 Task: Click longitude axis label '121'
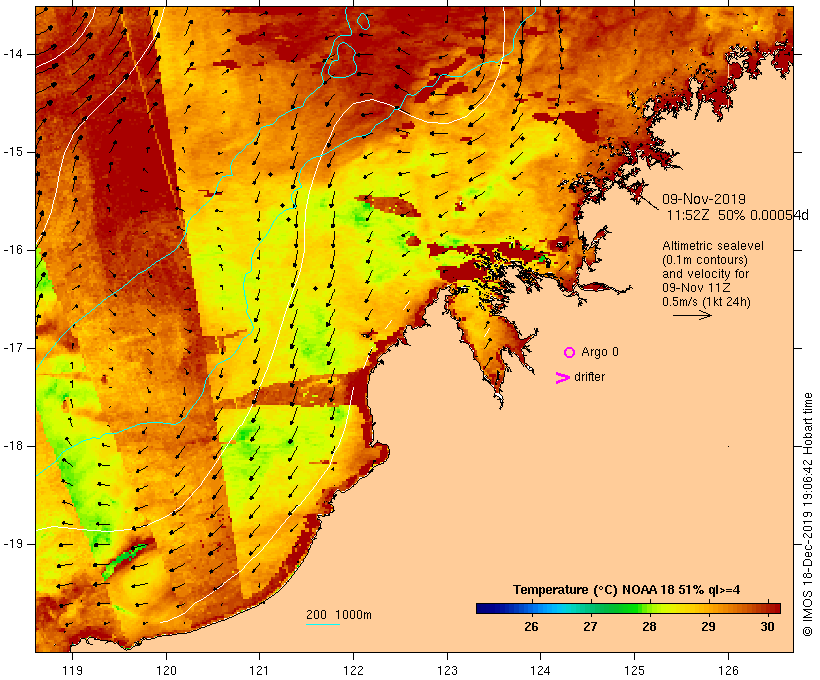(259, 670)
